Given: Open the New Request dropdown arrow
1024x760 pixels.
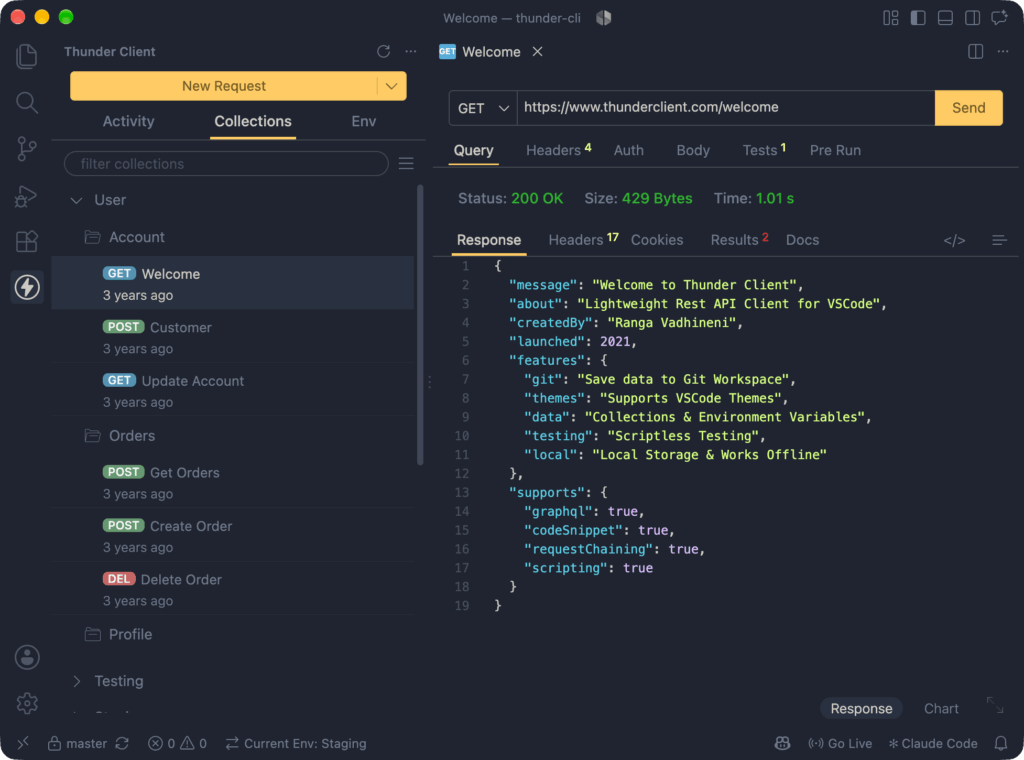Looking at the screenshot, I should click(x=392, y=86).
